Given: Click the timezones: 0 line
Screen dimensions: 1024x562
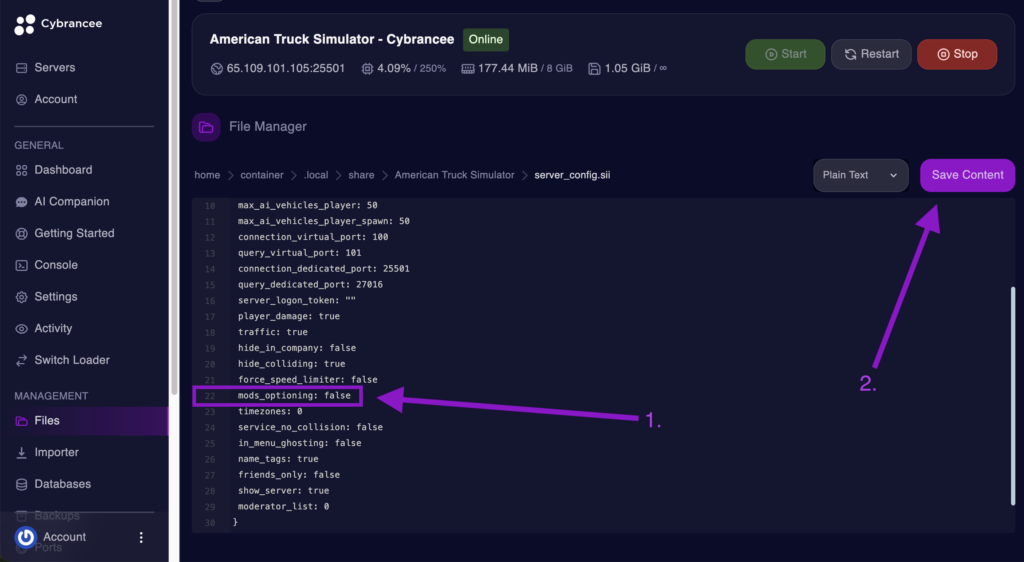Looking at the screenshot, I should 270,411.
